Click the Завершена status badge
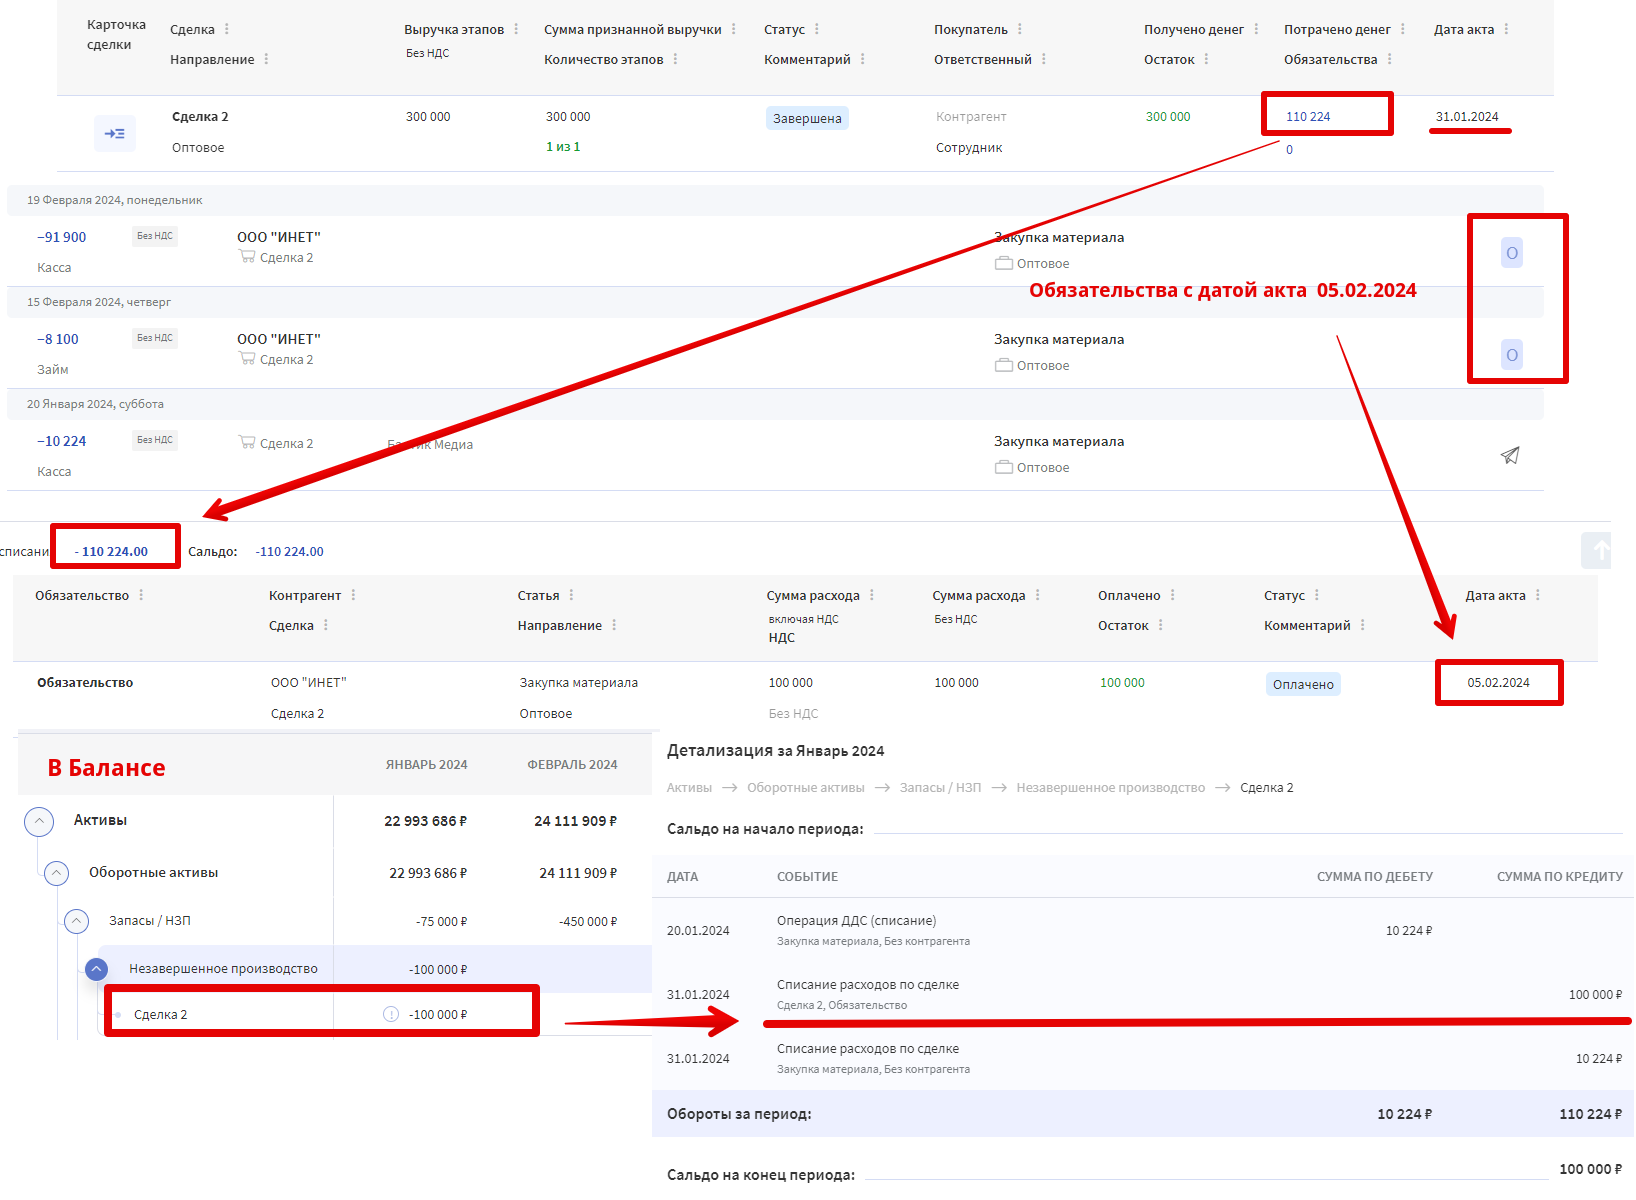 click(x=807, y=118)
